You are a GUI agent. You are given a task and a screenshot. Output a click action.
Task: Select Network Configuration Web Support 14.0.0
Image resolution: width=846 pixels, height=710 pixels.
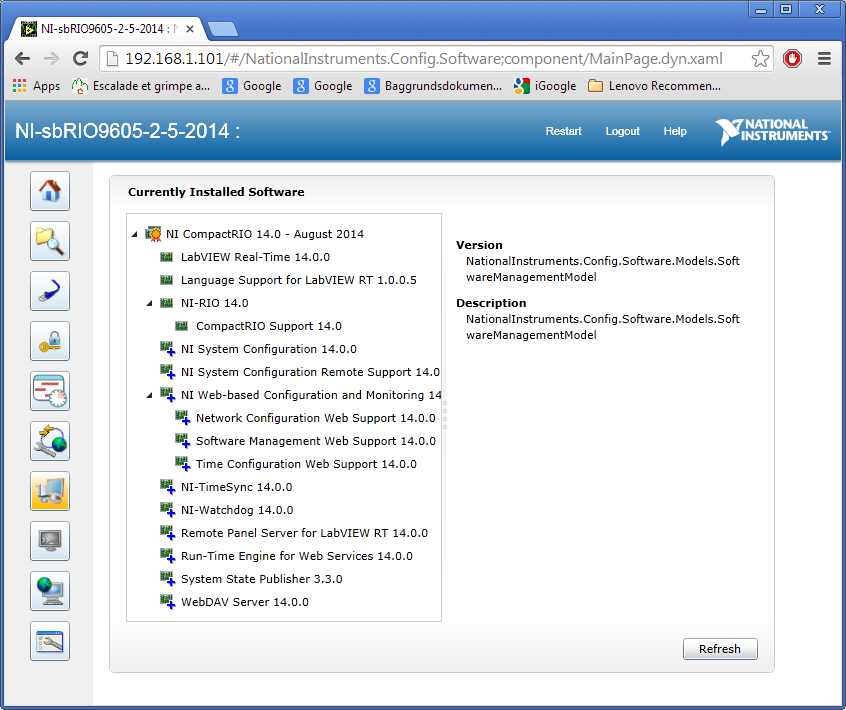click(x=316, y=418)
